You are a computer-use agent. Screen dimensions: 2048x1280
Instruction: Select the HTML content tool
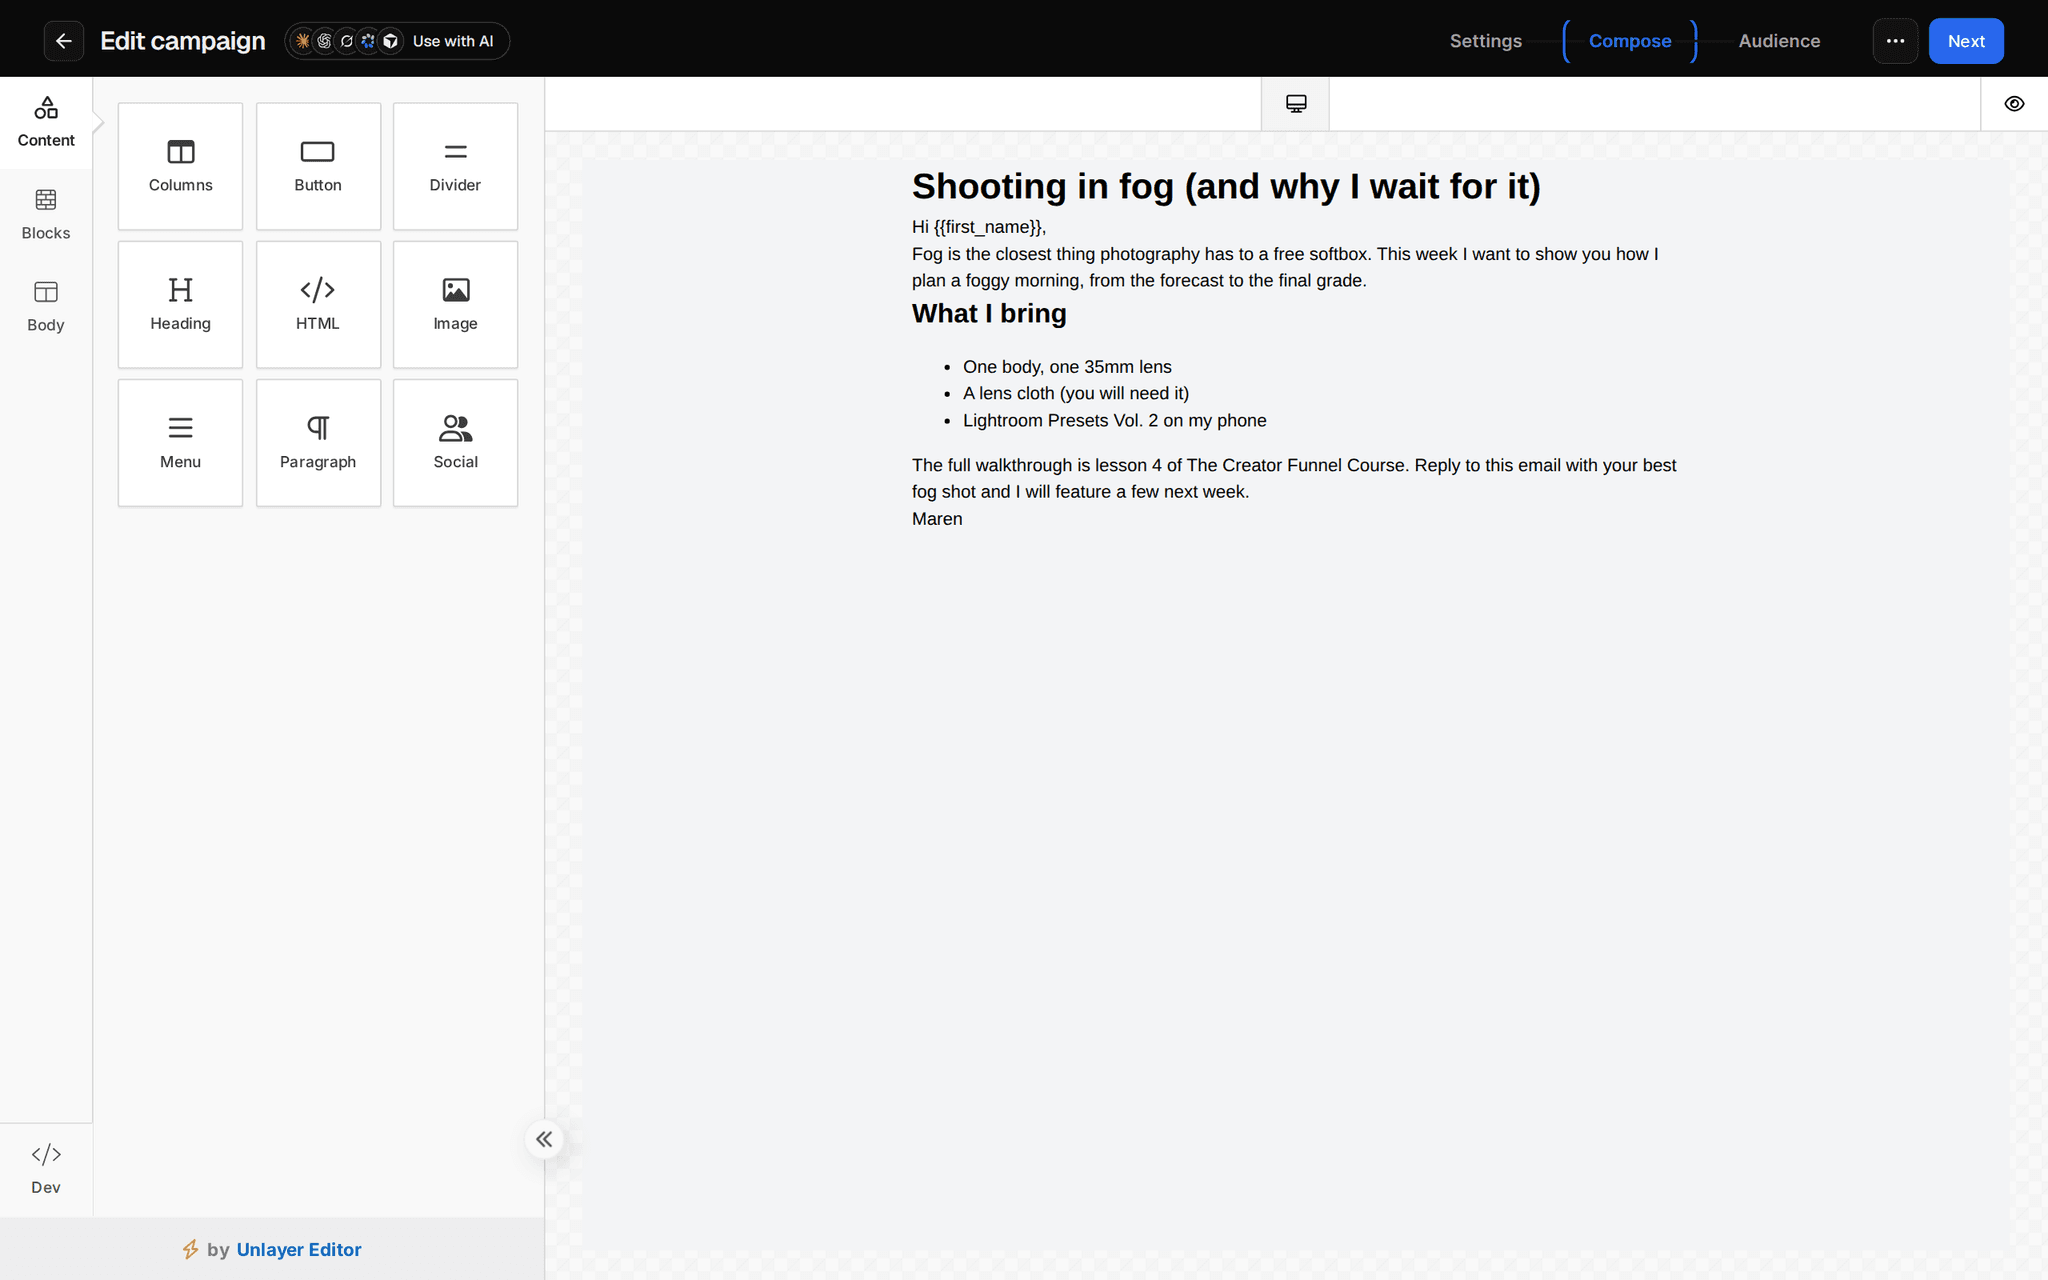pos(318,304)
